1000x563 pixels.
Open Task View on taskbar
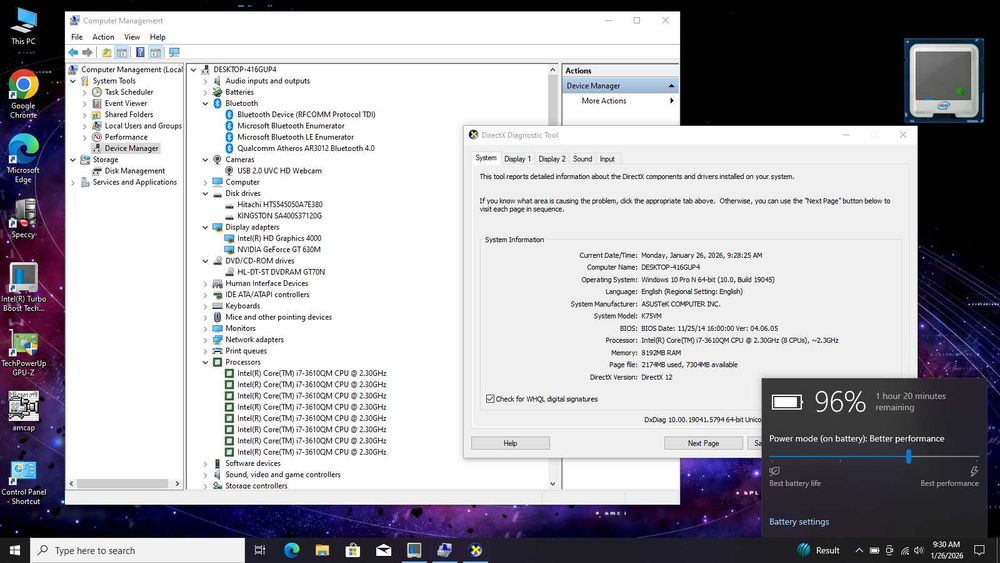point(260,550)
